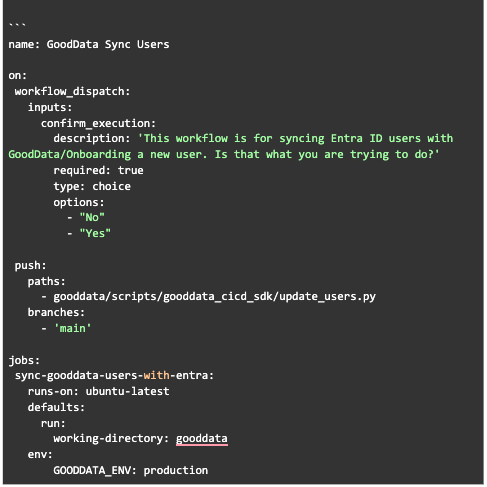Place cursor on the 'on:' key
Viewport: 487px width, 487px height.
pos(17,75)
